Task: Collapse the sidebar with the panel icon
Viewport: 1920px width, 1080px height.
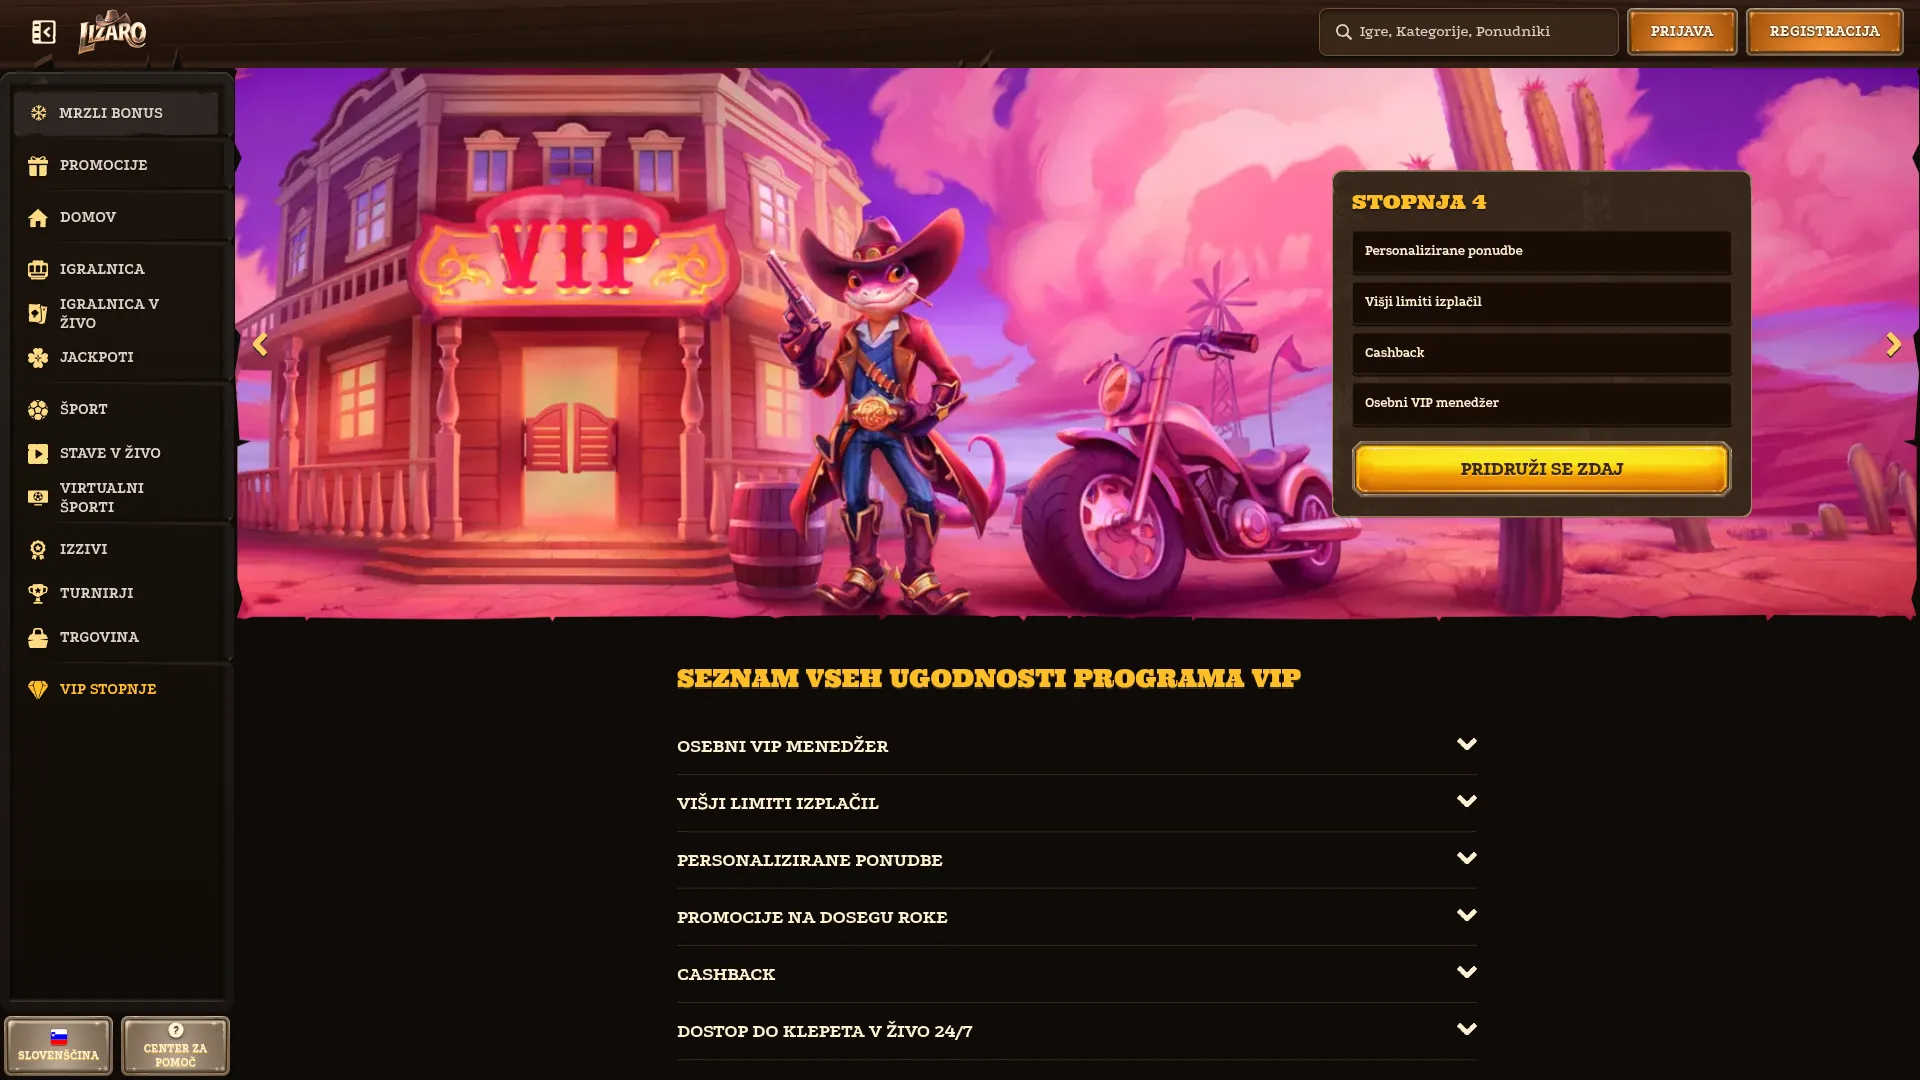Action: 43,32
